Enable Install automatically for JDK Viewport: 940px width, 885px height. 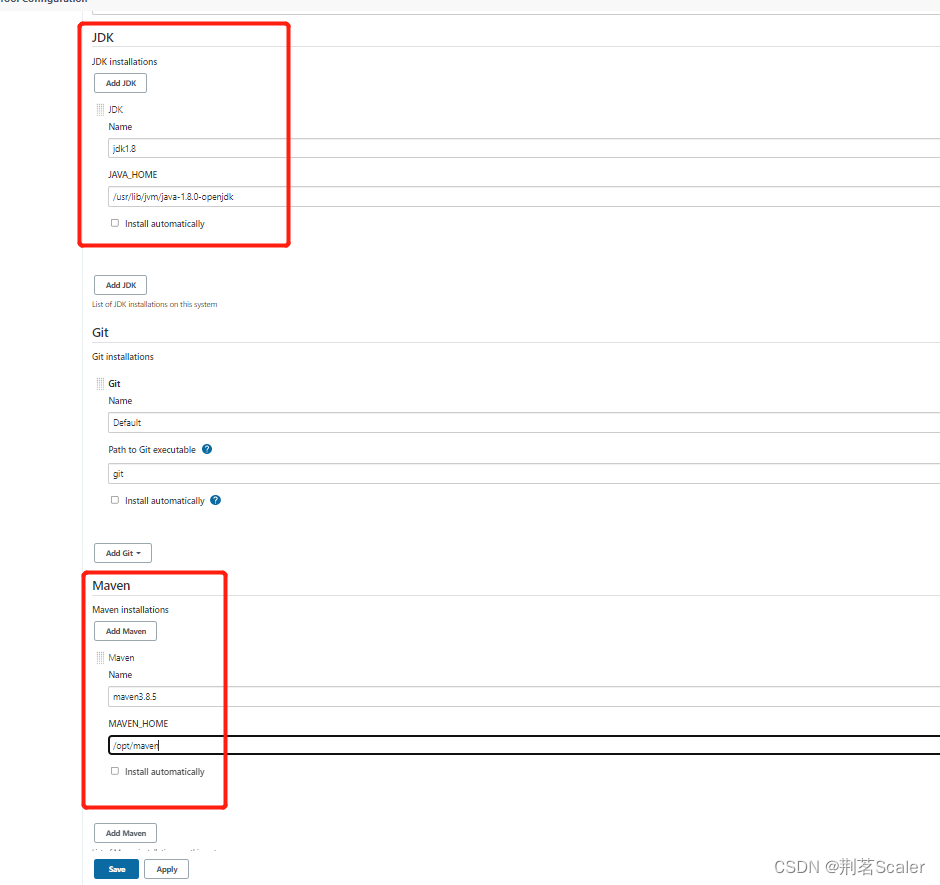tap(115, 224)
